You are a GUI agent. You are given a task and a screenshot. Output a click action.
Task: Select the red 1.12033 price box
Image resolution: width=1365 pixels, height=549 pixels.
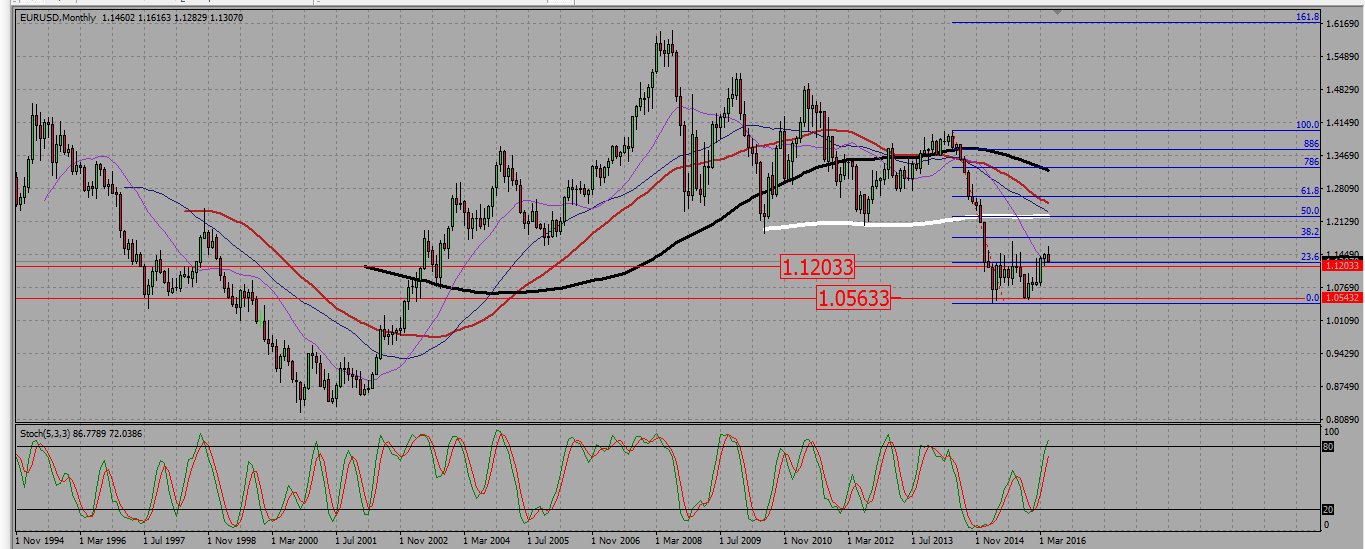click(818, 267)
